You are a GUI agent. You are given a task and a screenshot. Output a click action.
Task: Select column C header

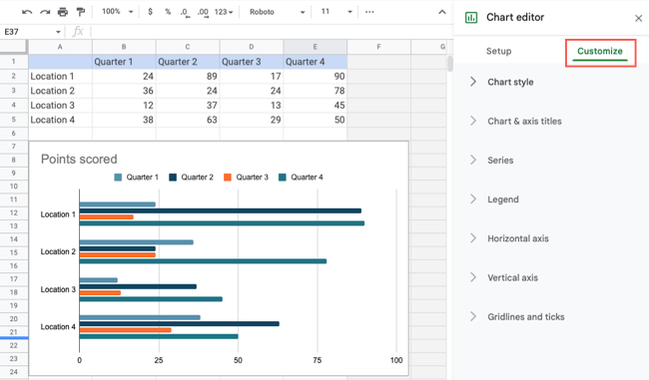click(x=187, y=47)
